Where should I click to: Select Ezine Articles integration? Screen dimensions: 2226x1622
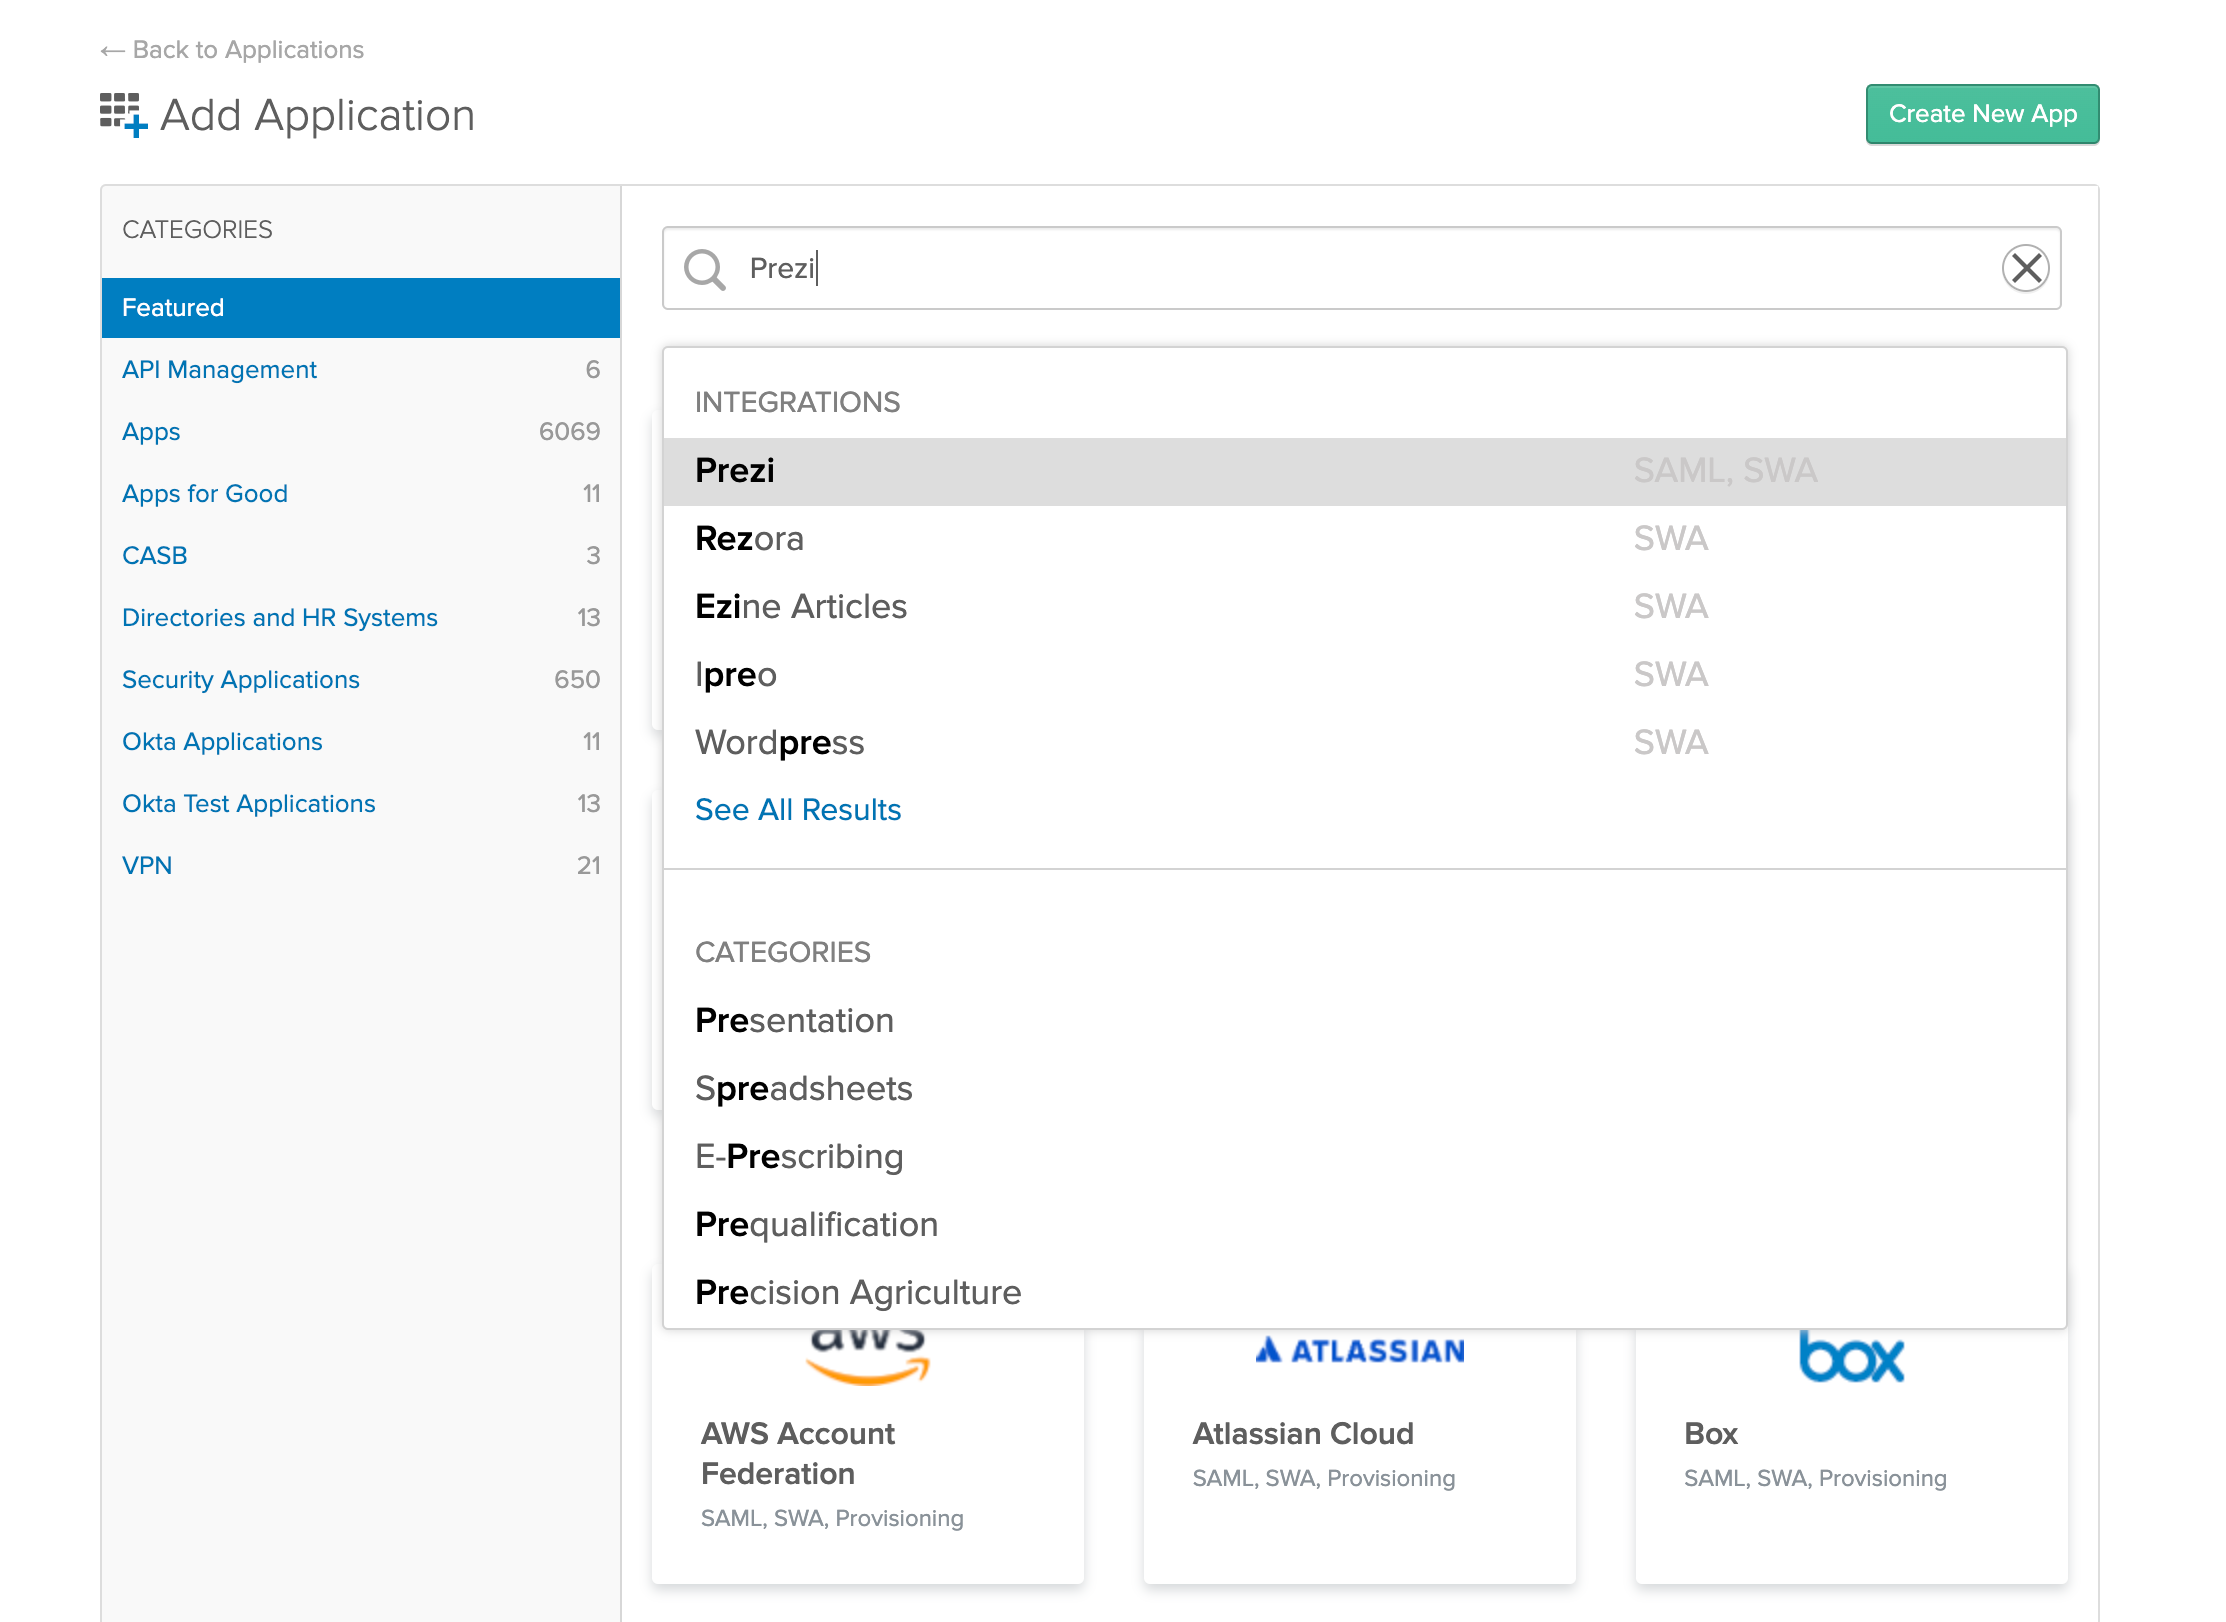click(801, 607)
